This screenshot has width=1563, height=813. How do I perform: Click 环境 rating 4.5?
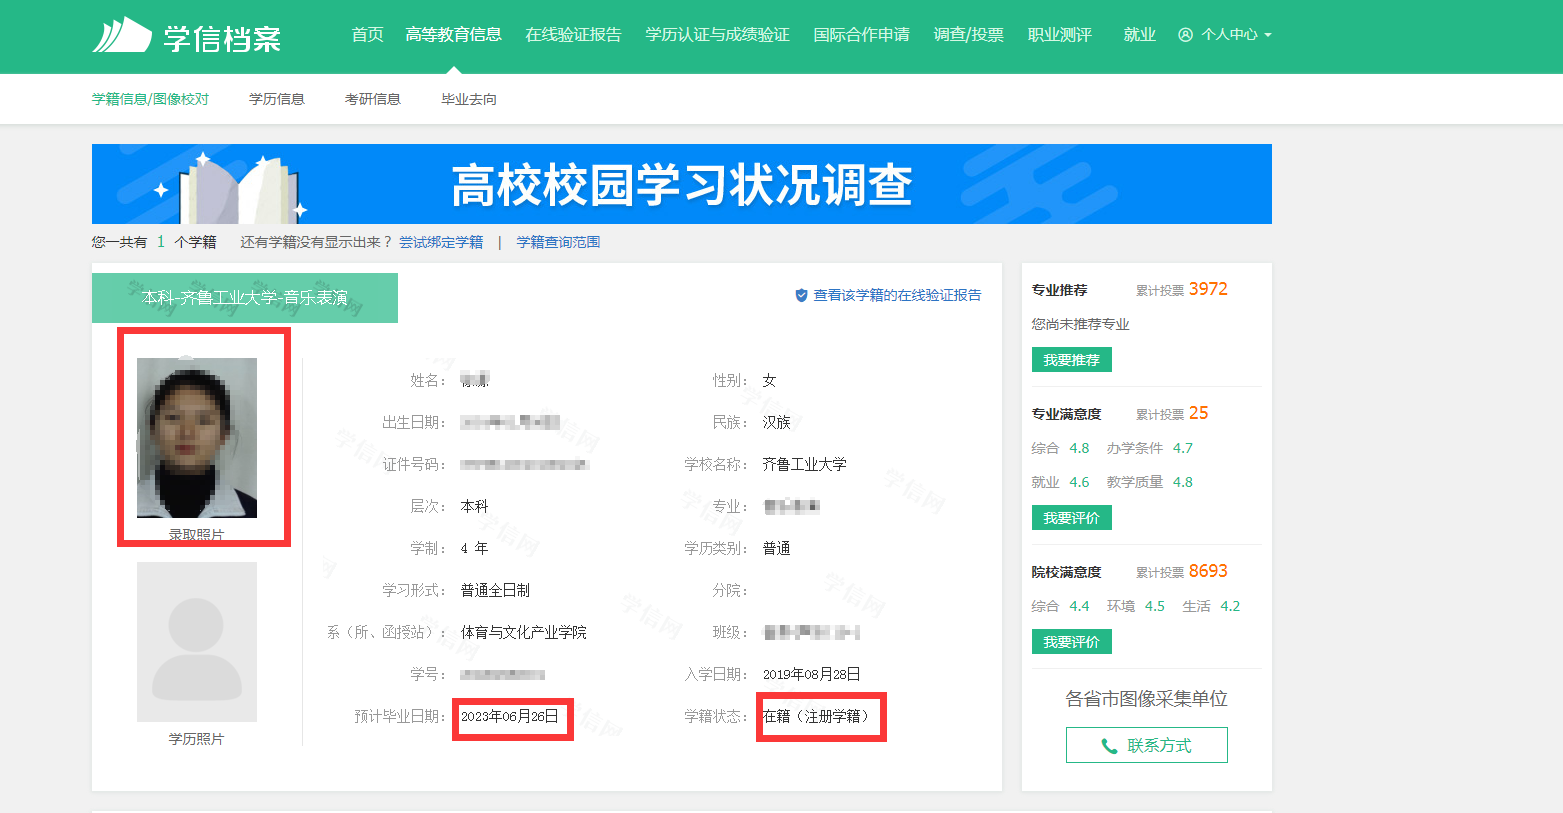click(1155, 606)
